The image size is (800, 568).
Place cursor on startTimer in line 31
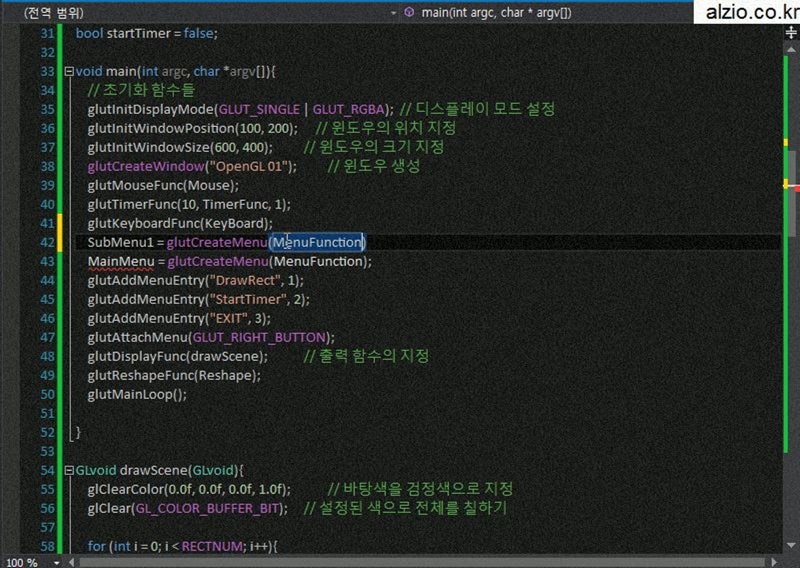pyautogui.click(x=138, y=33)
